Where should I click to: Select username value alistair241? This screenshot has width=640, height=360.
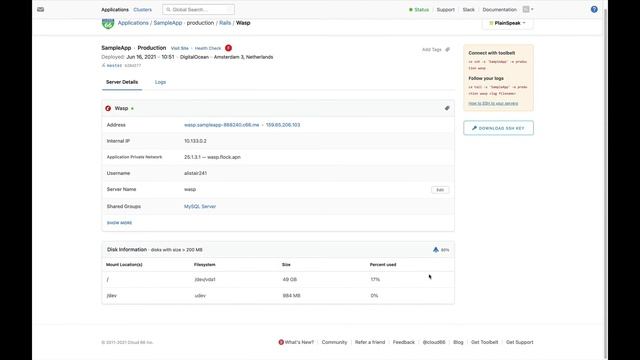point(196,173)
